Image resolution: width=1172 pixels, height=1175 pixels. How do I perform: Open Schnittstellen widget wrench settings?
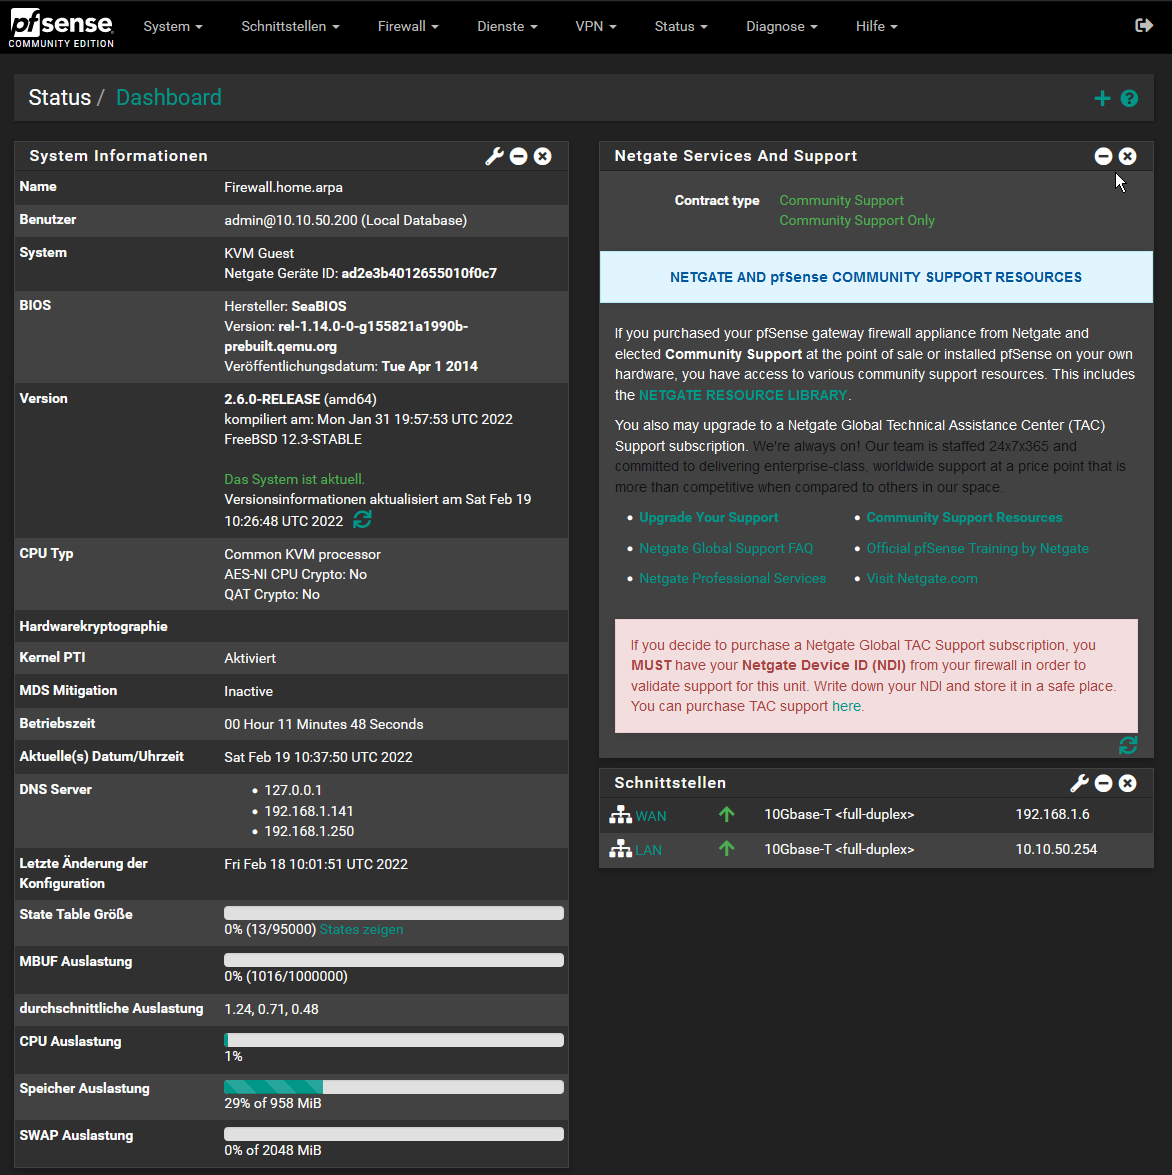click(x=1079, y=783)
